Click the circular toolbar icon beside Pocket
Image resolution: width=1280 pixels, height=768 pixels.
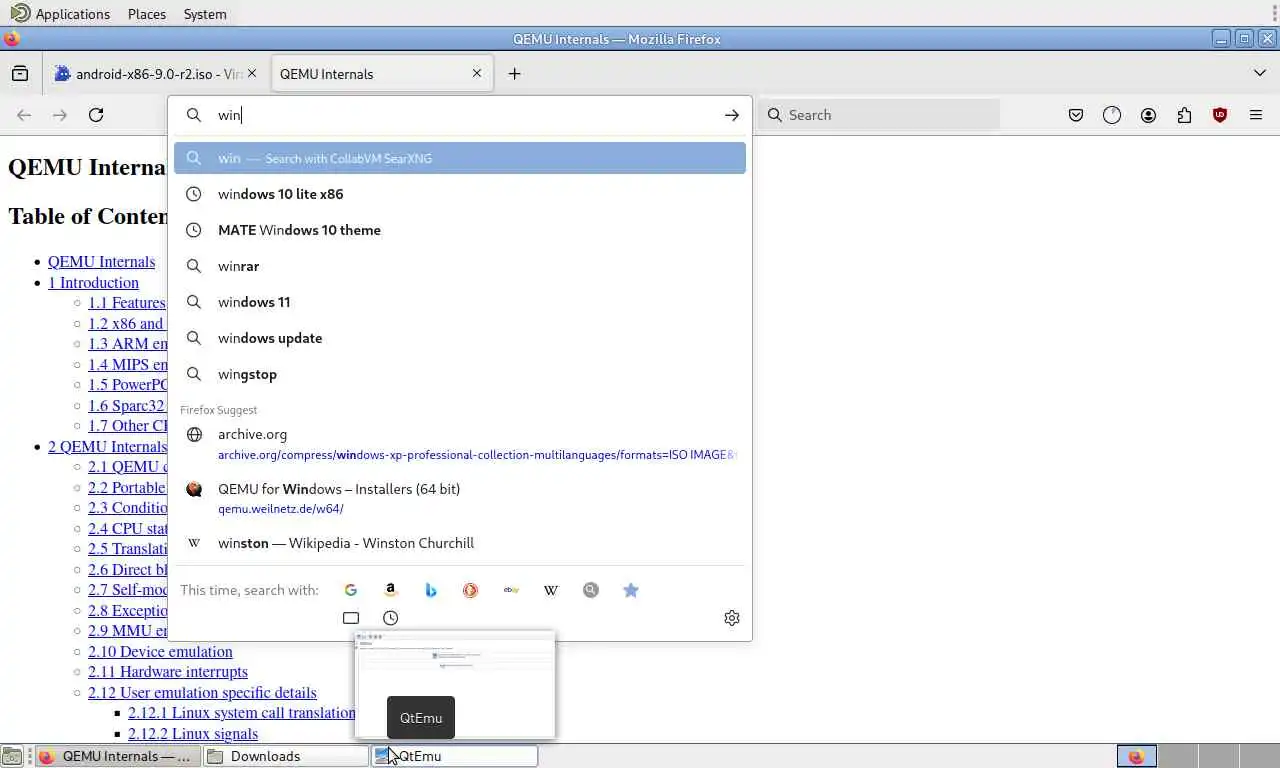pyautogui.click(x=1112, y=115)
